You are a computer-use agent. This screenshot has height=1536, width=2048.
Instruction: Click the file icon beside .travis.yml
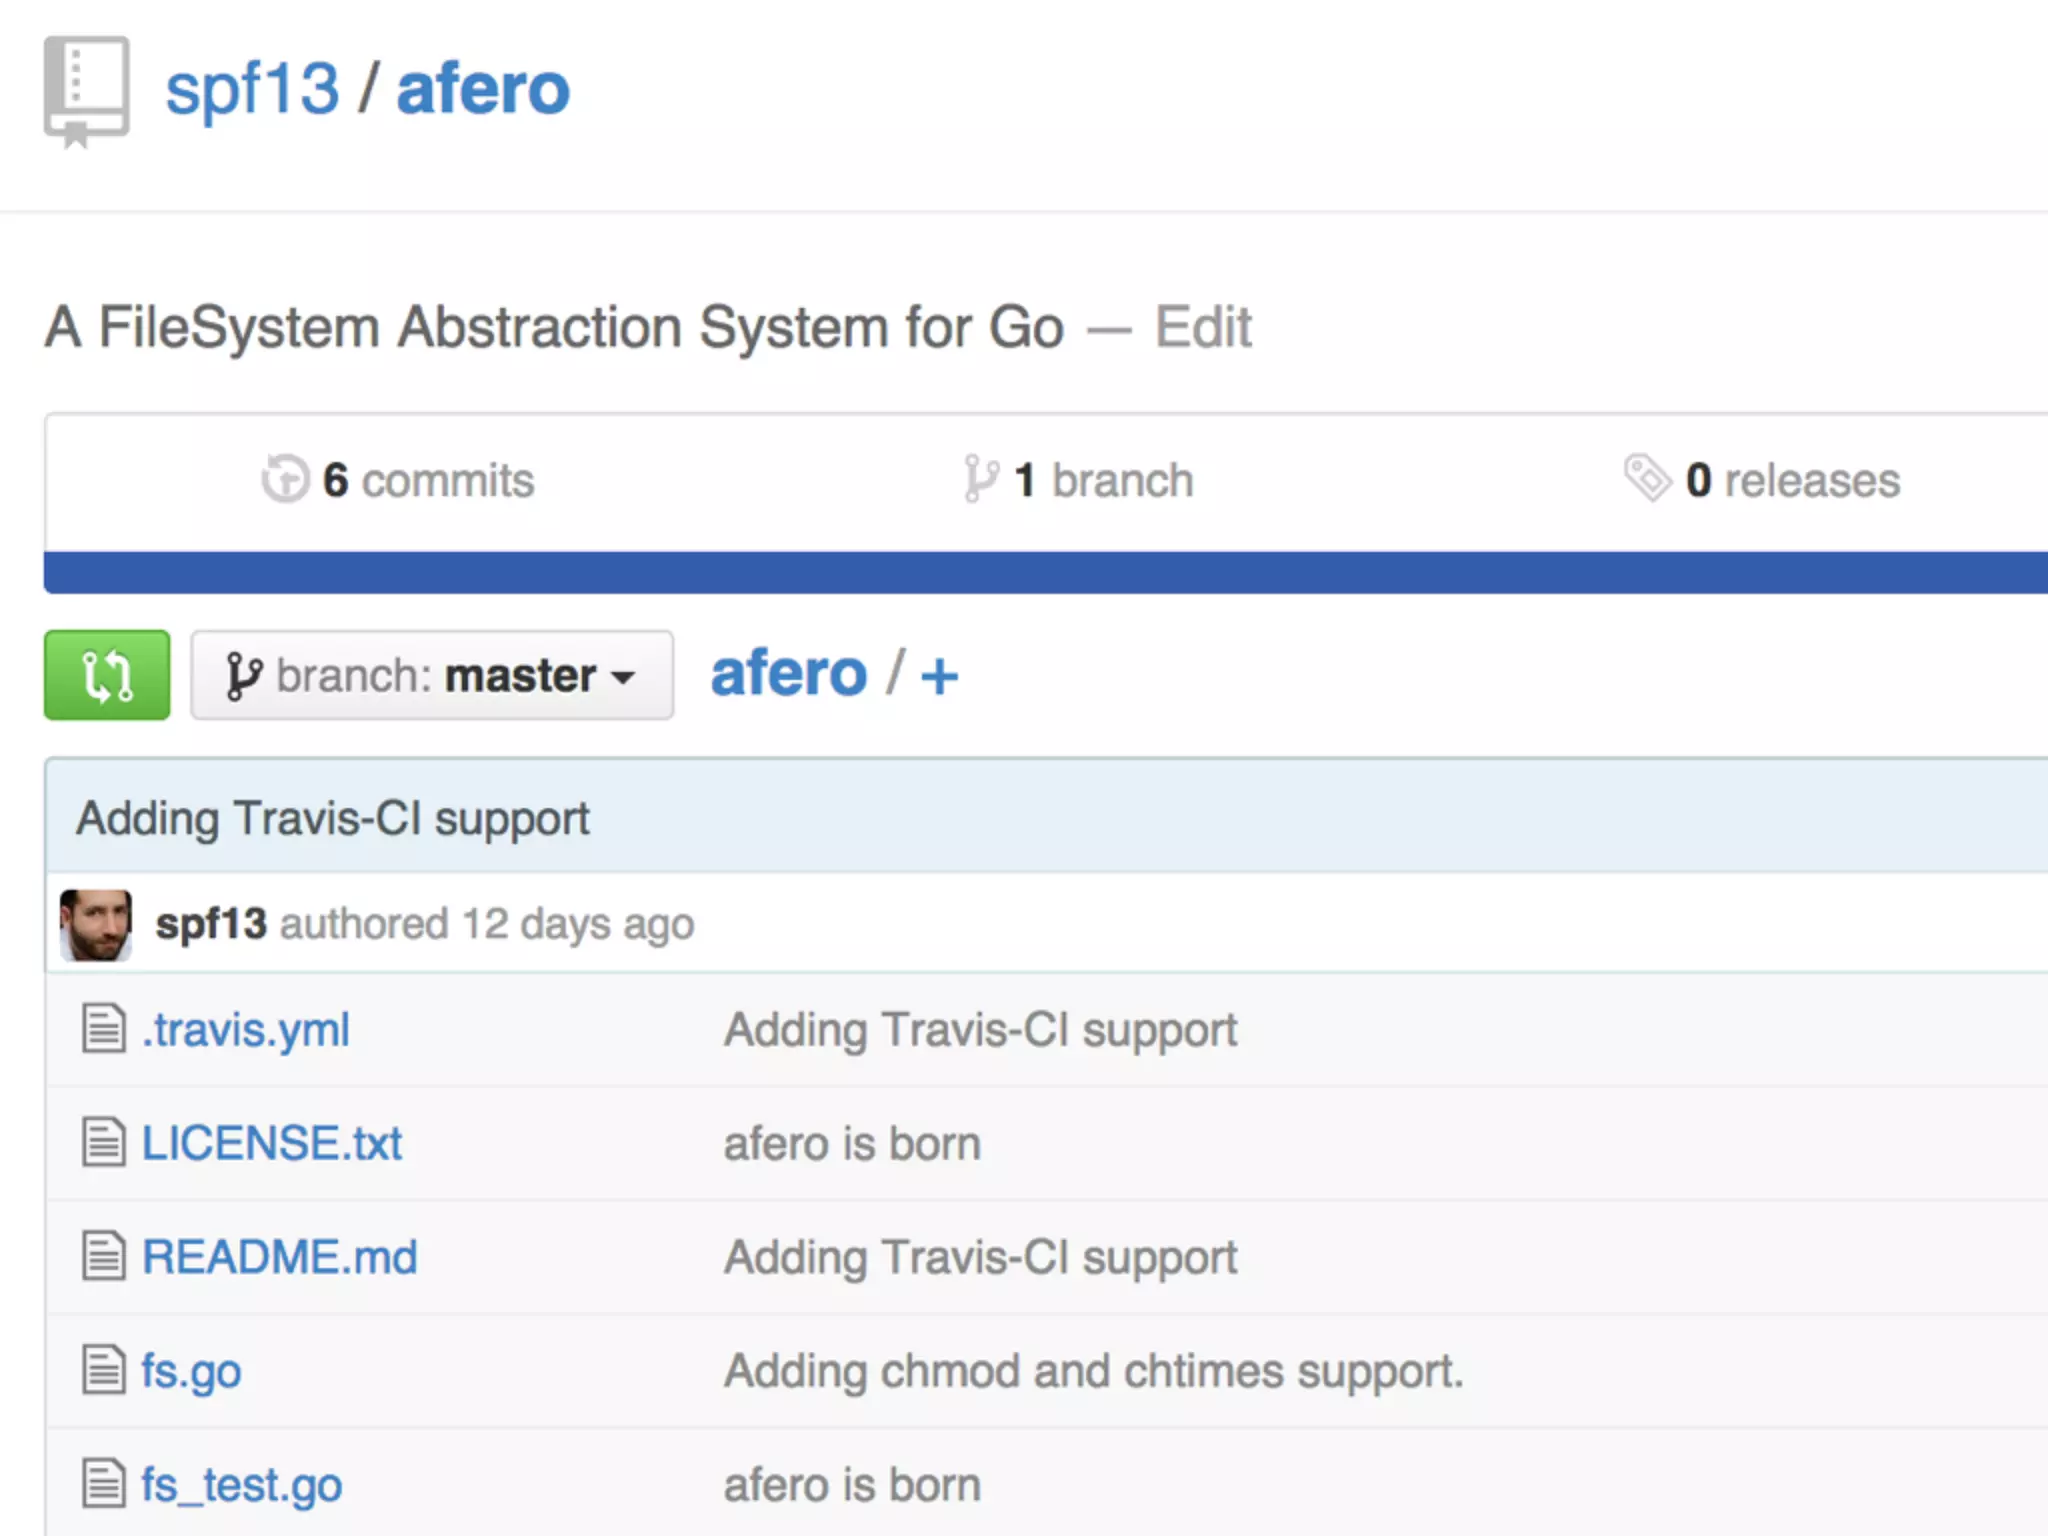click(x=103, y=1029)
